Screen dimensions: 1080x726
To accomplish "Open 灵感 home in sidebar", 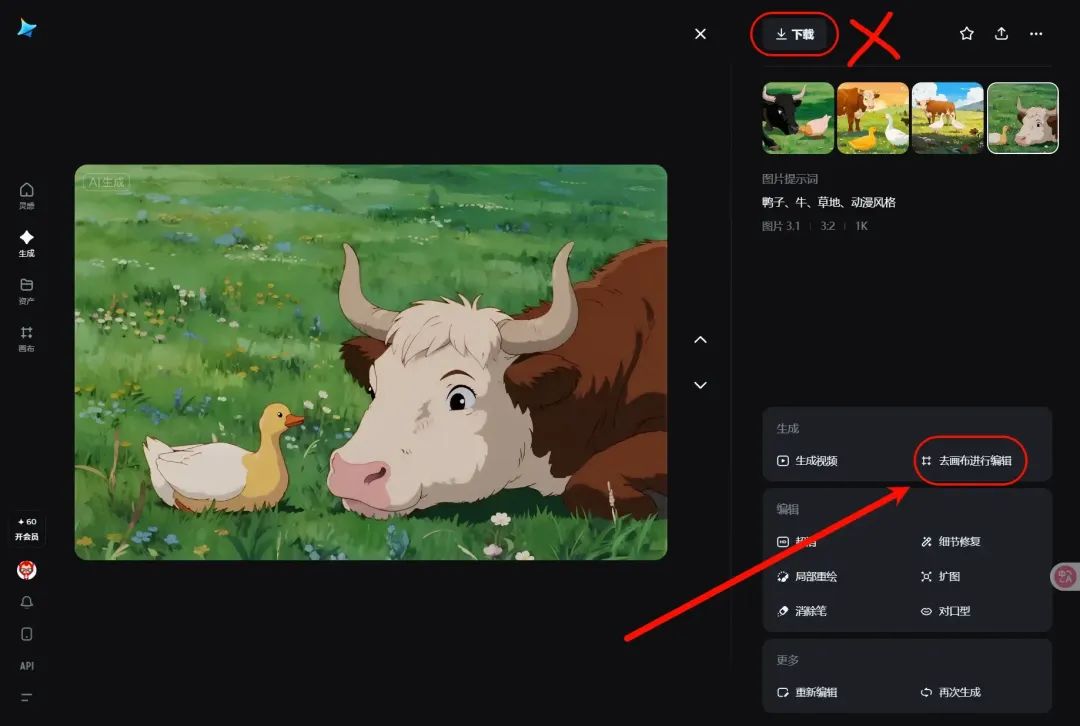I will pos(26,196).
